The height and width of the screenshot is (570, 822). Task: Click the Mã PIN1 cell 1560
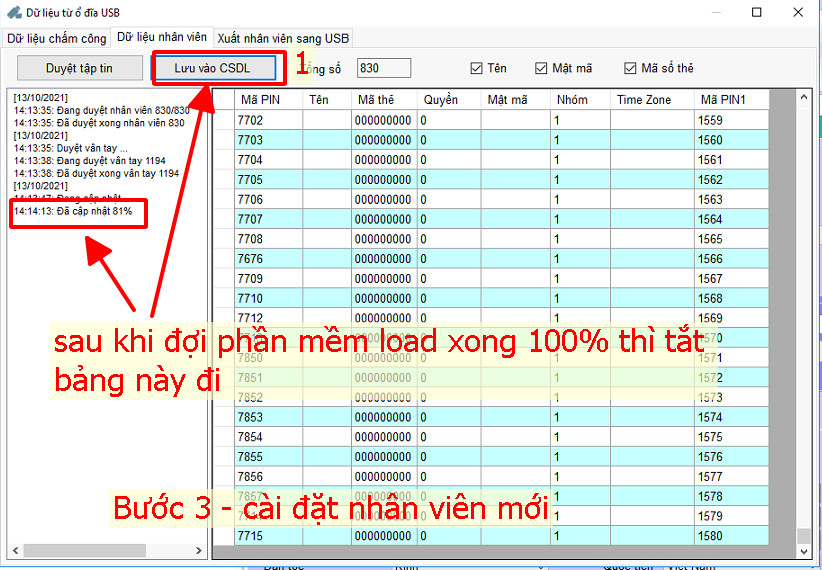pos(731,140)
